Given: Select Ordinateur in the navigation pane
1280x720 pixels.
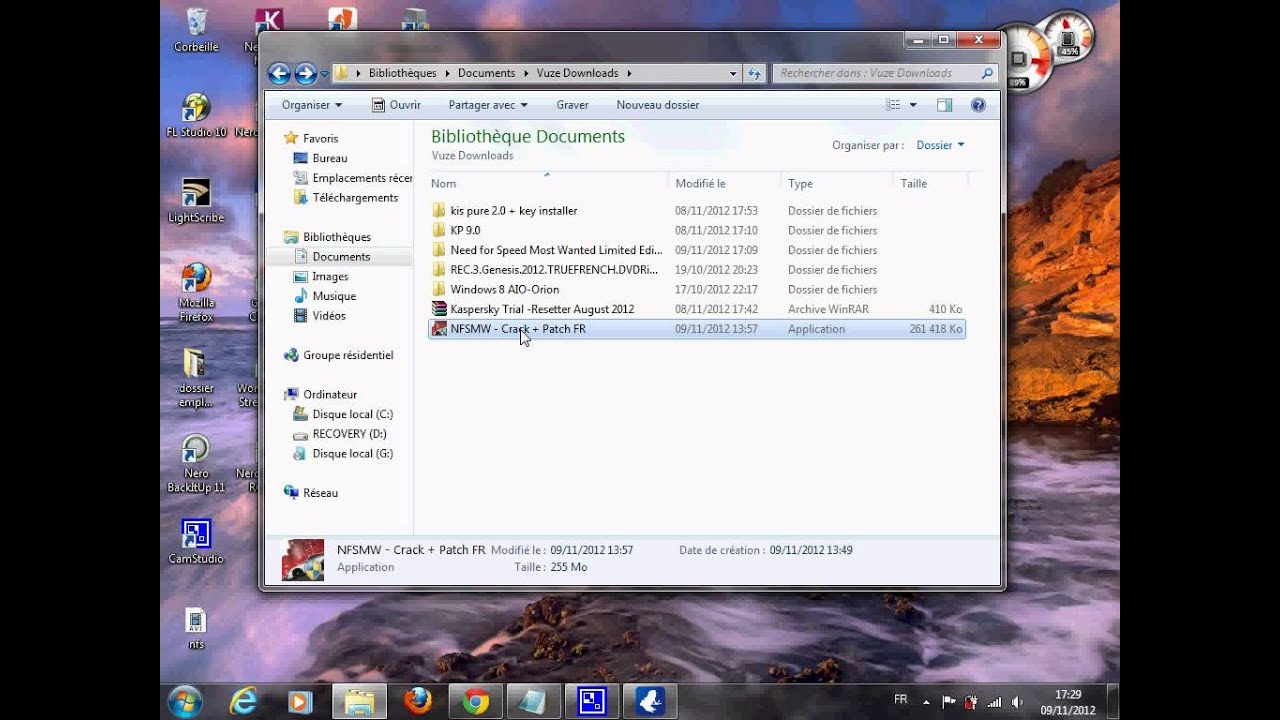Looking at the screenshot, I should [x=330, y=394].
